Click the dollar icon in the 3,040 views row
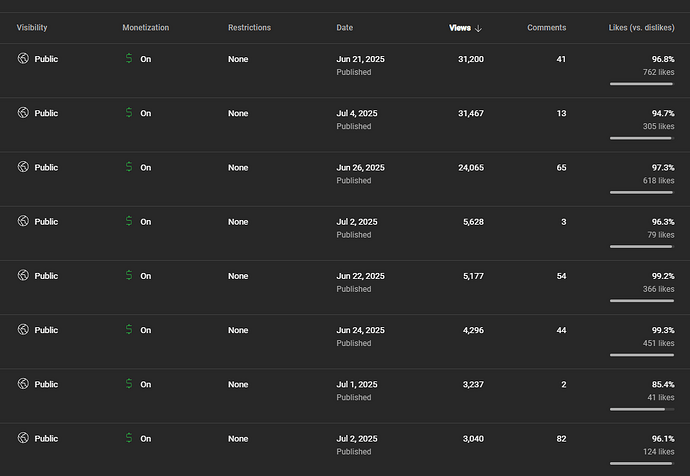 128,438
